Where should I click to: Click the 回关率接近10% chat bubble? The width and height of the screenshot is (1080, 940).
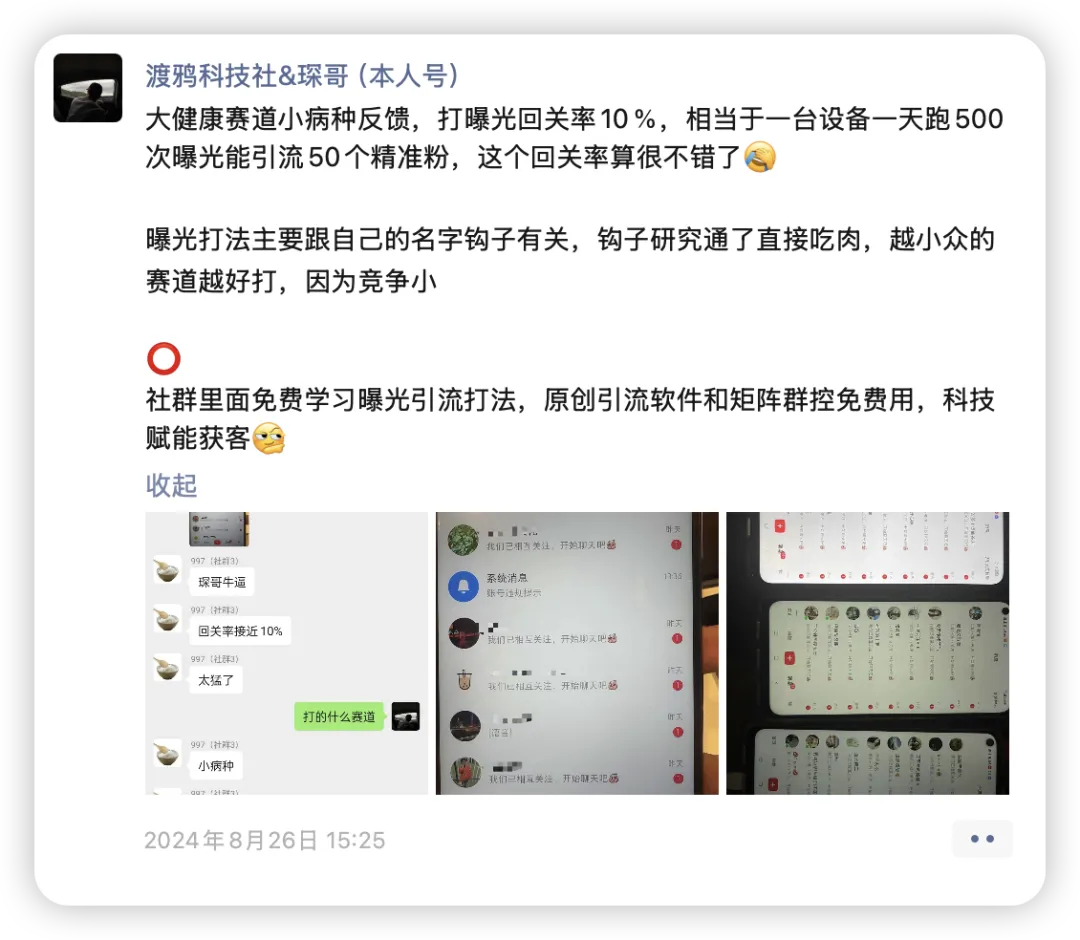point(240,631)
